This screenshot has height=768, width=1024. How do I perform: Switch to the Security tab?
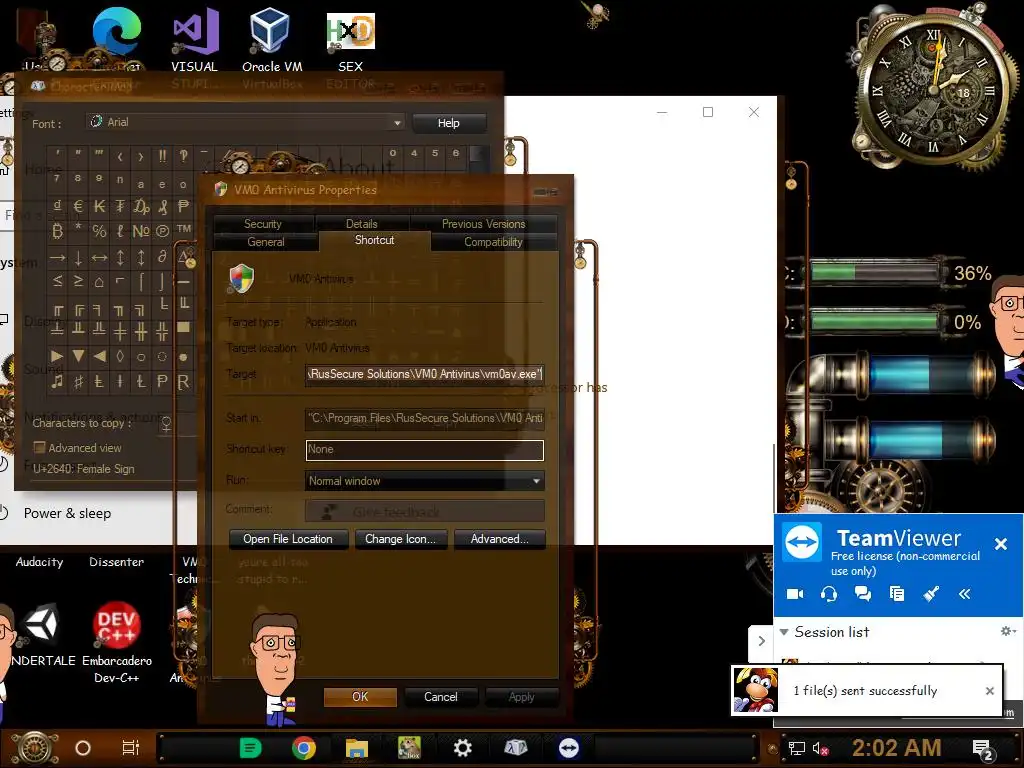(263, 224)
